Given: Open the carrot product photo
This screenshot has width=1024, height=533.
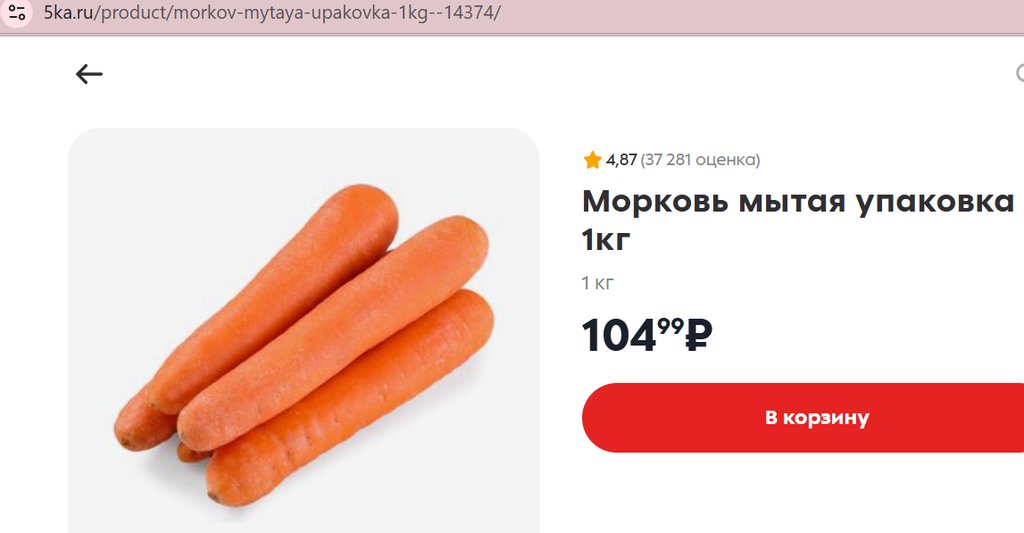Looking at the screenshot, I should 303,330.
